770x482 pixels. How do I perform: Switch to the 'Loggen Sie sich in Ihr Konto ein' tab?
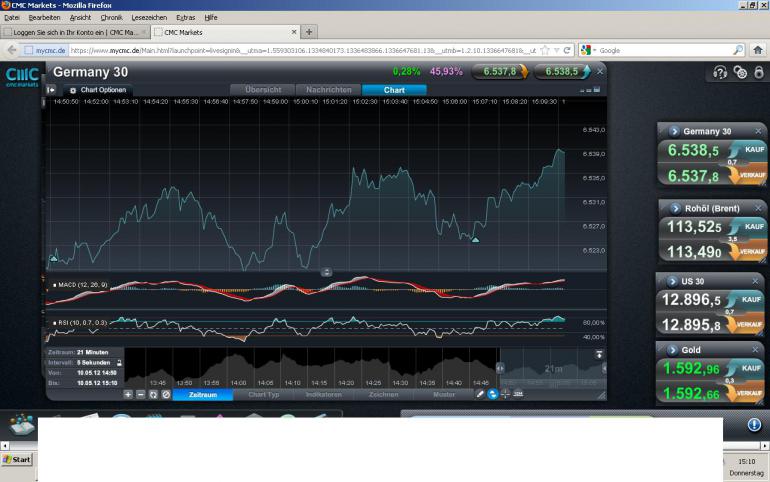(75, 32)
